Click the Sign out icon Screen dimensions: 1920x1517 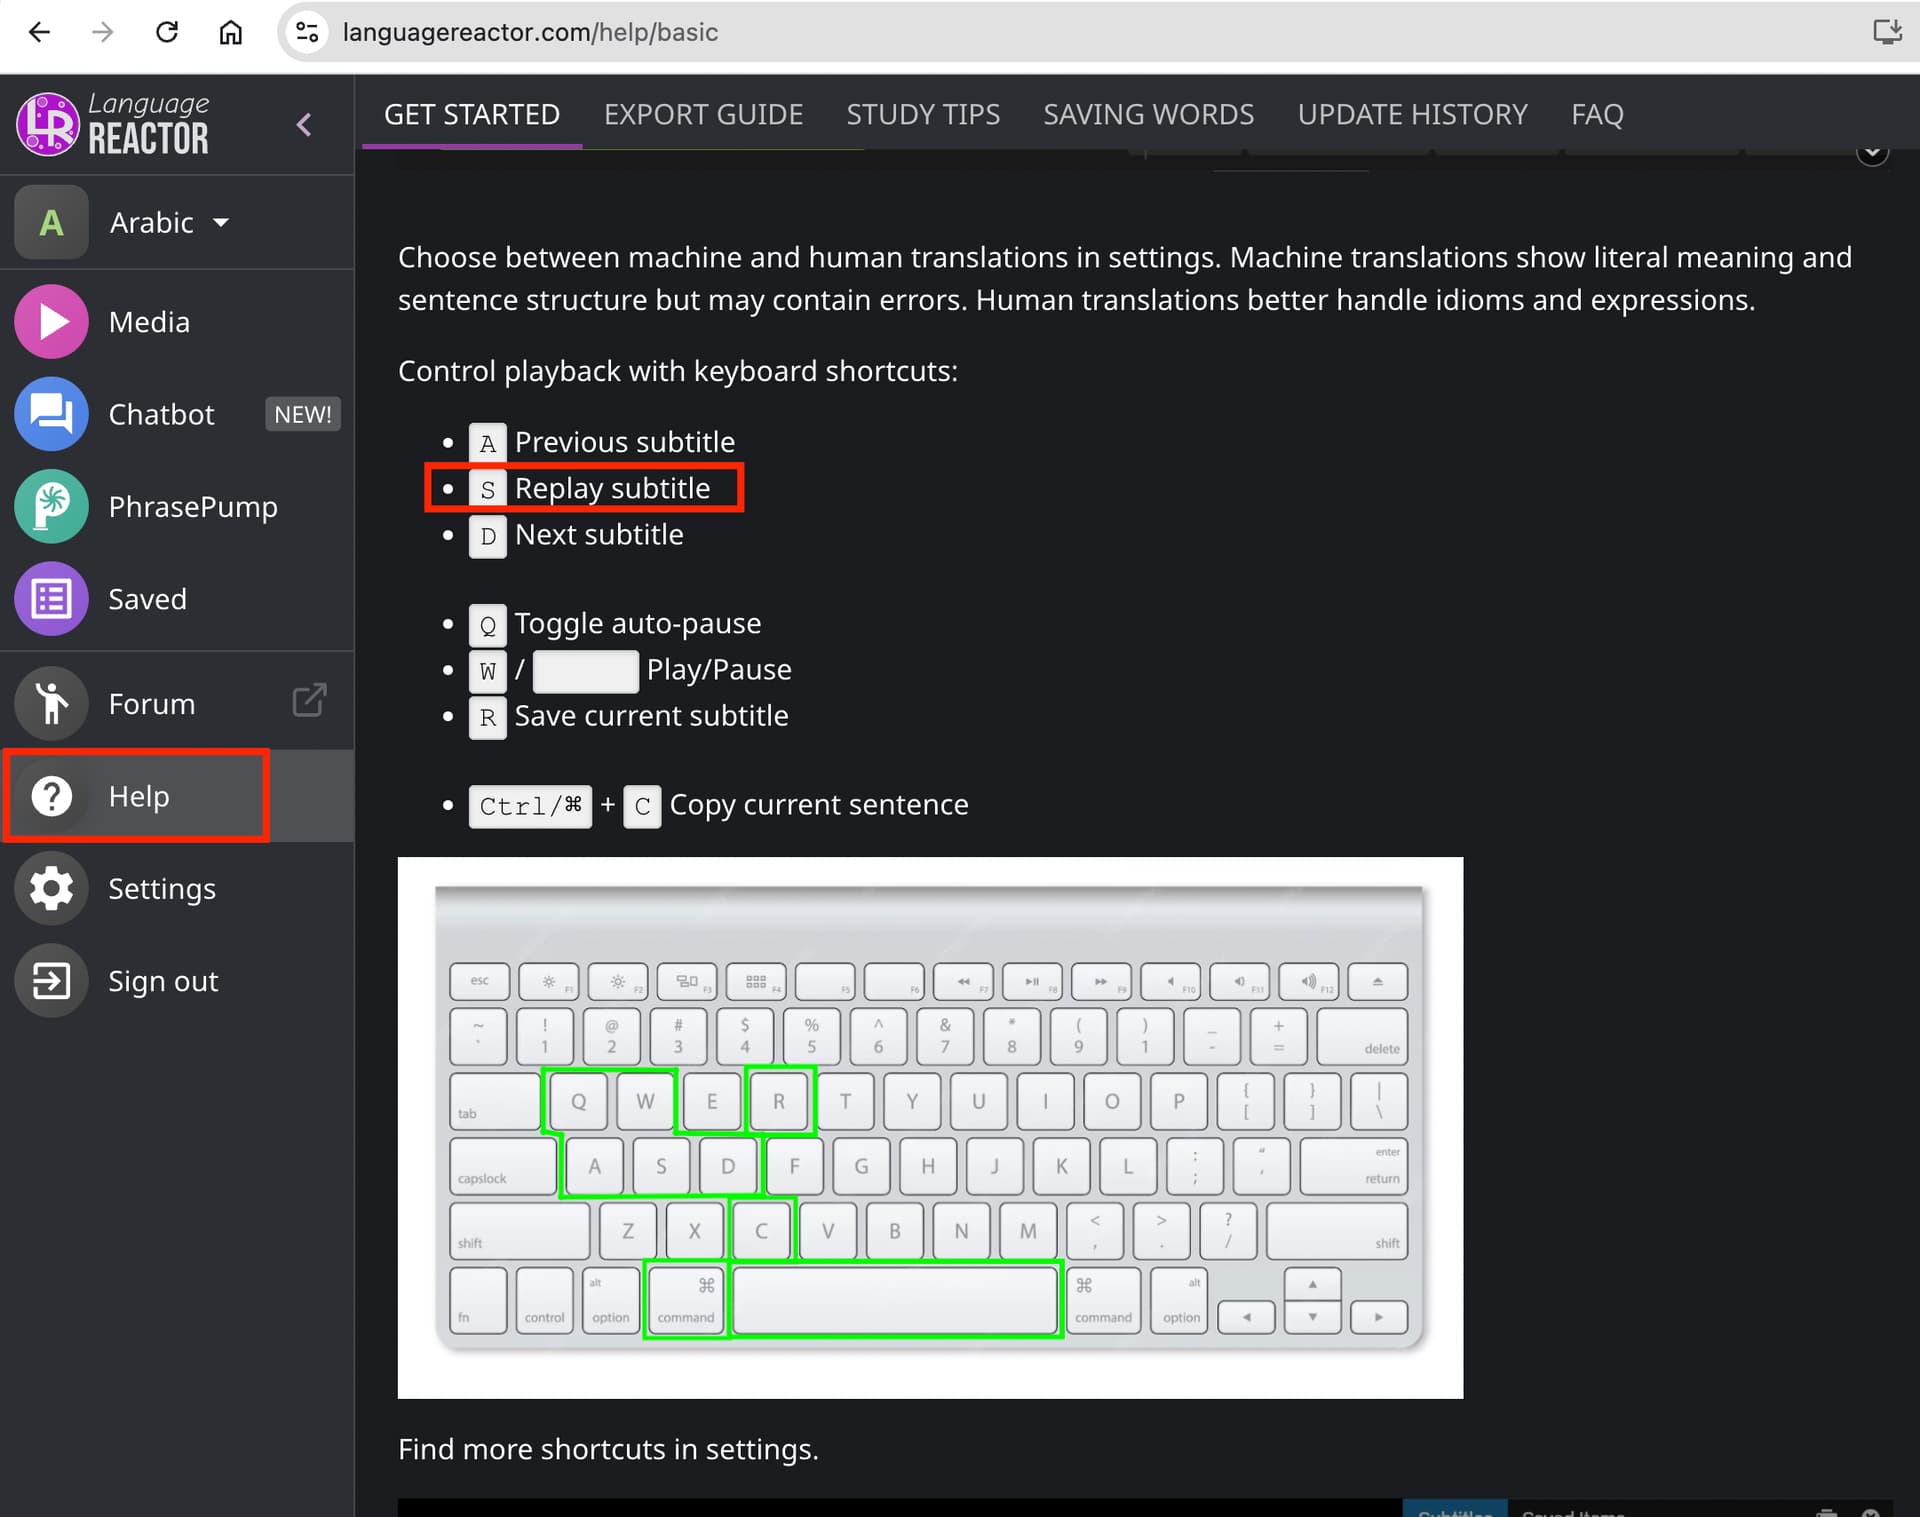click(51, 981)
